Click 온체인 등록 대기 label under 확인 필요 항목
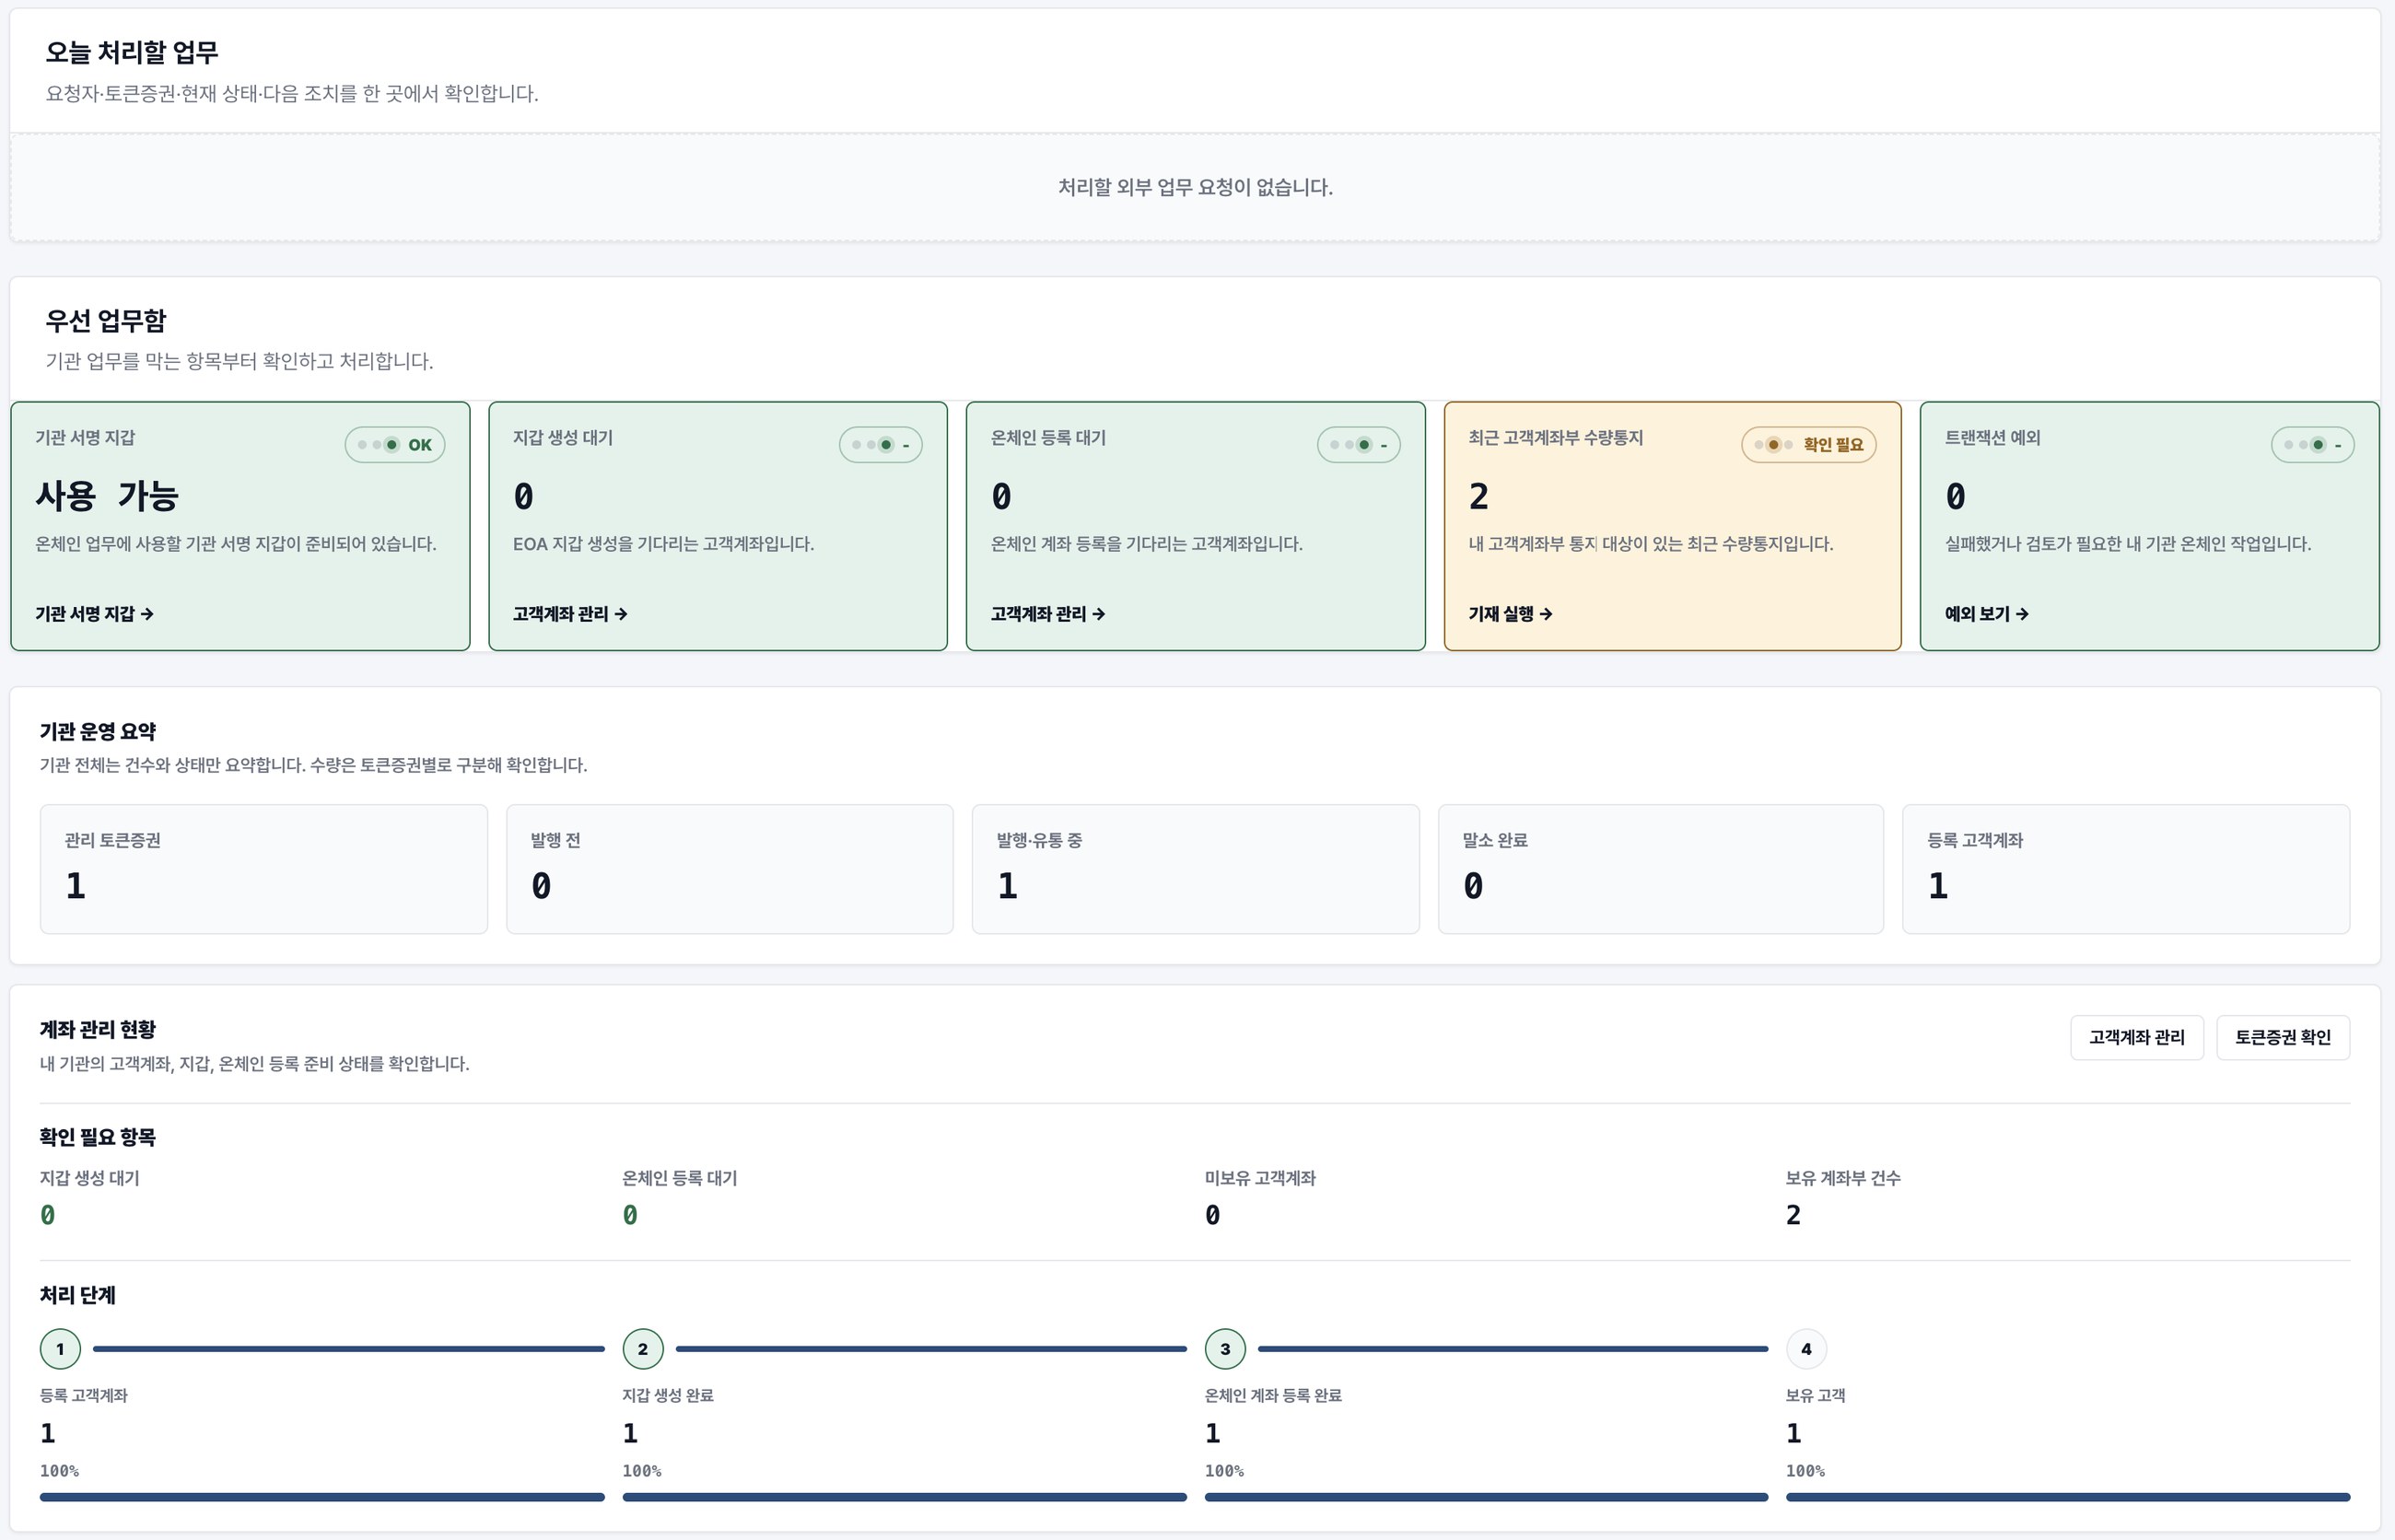The image size is (2395, 1540). pos(680,1178)
